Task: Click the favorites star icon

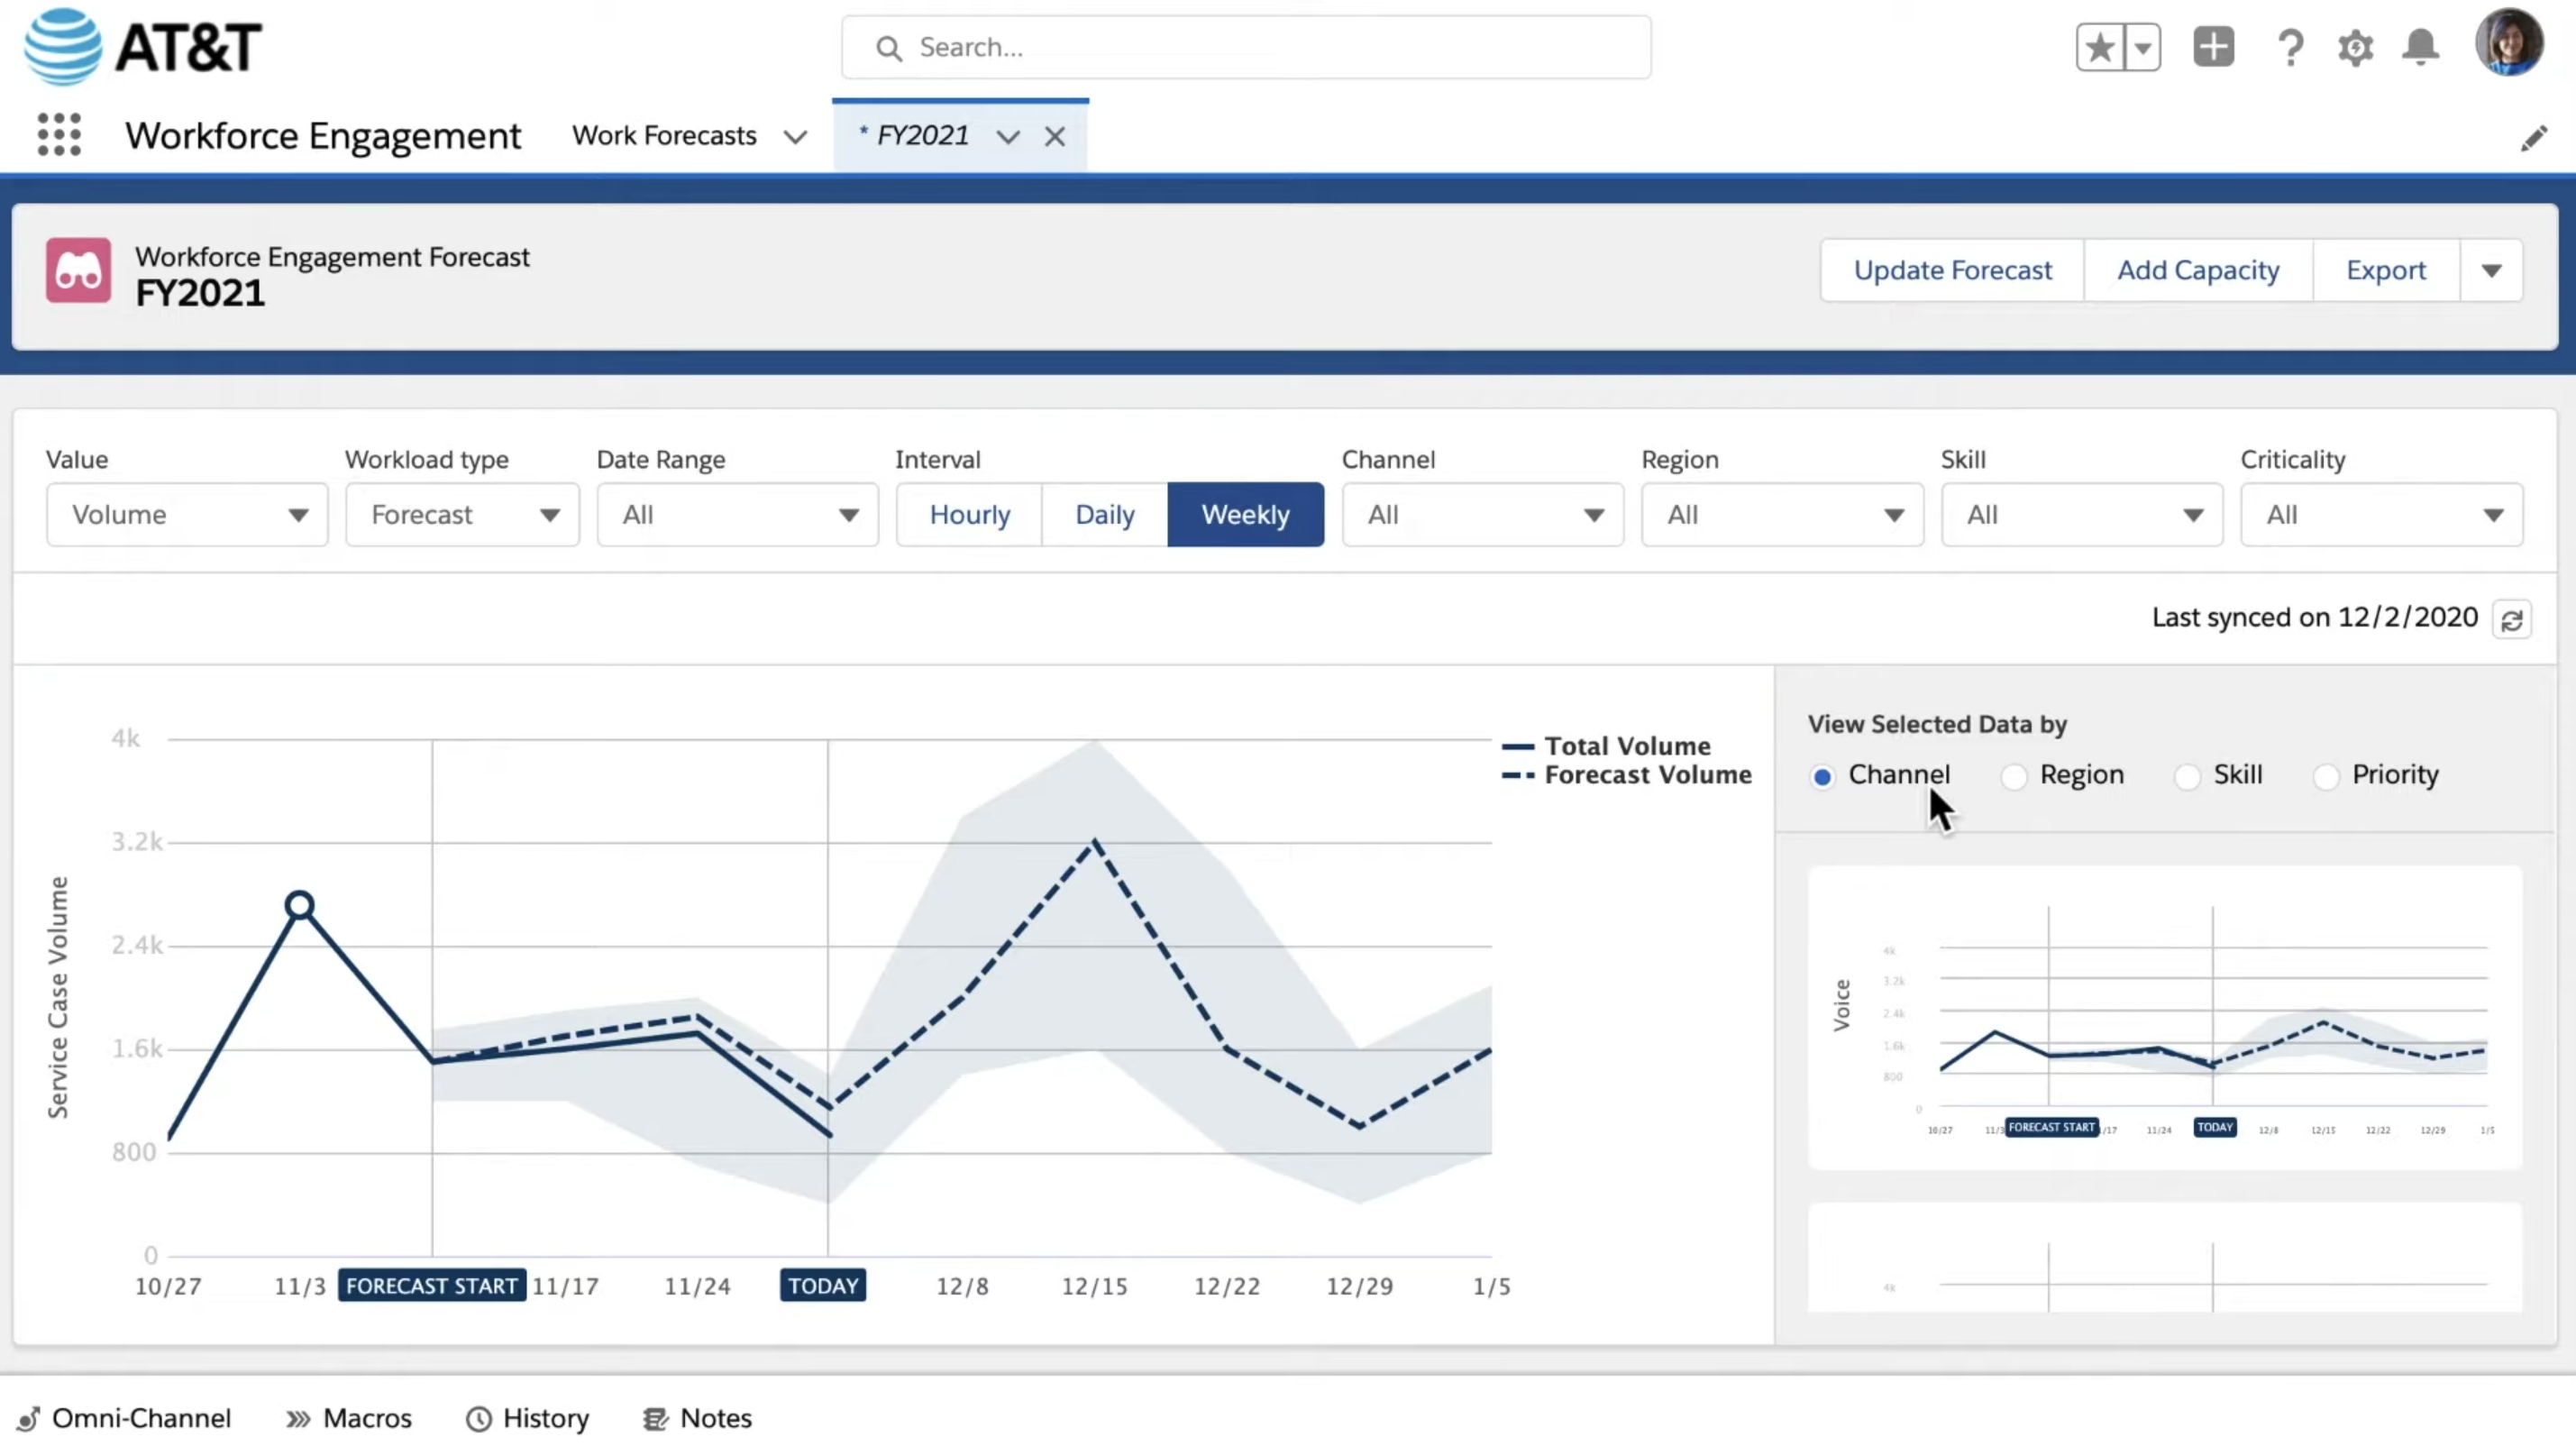Action: coord(2100,47)
